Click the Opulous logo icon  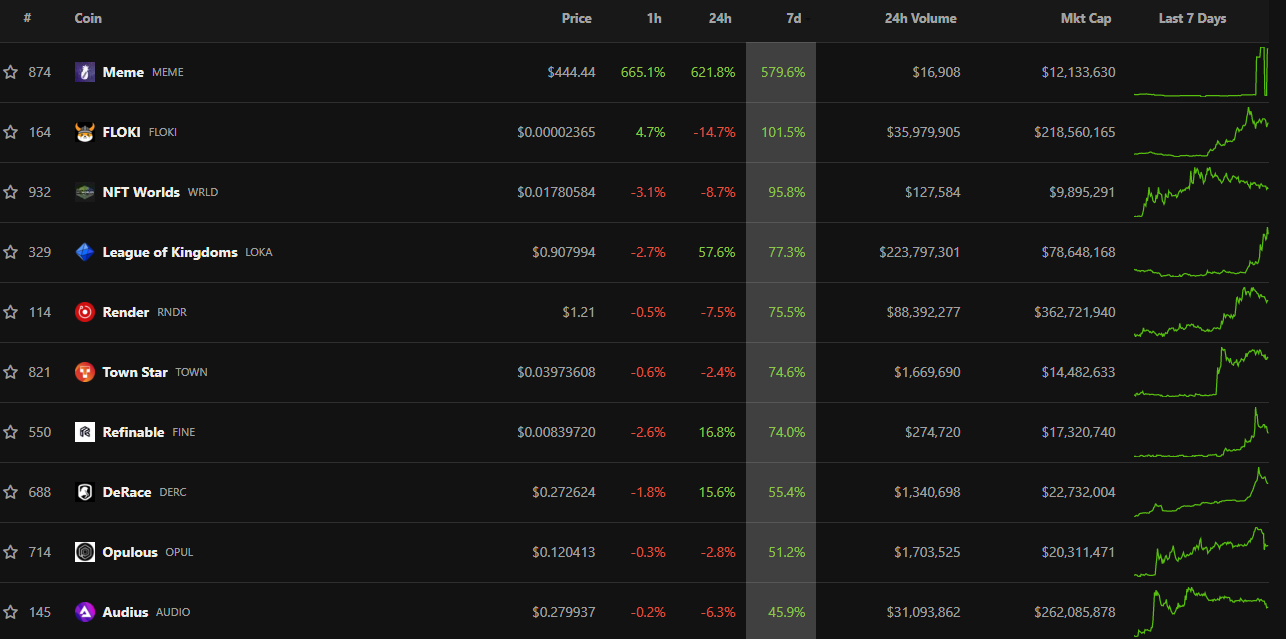pyautogui.click(x=85, y=552)
